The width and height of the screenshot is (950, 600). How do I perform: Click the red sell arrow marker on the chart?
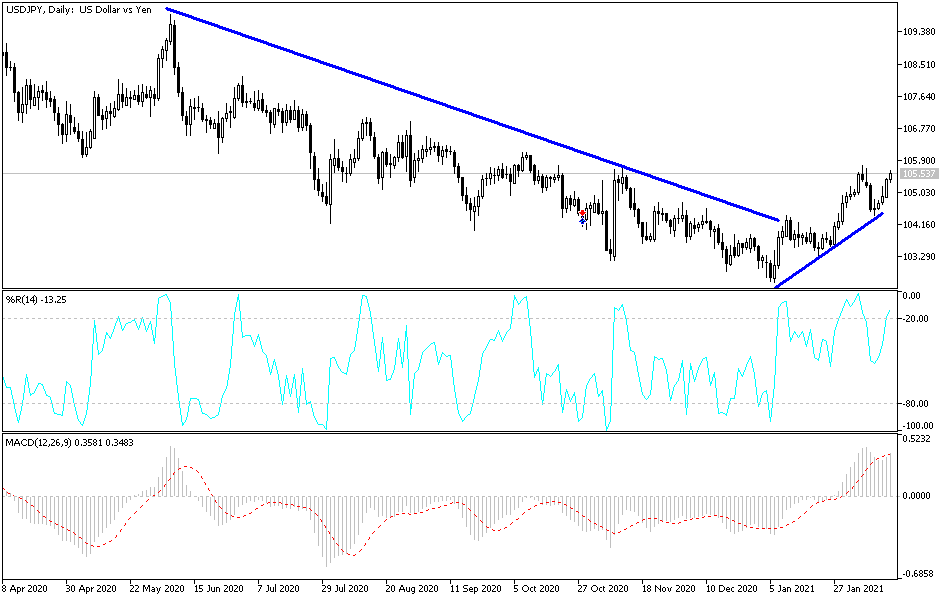tap(583, 212)
